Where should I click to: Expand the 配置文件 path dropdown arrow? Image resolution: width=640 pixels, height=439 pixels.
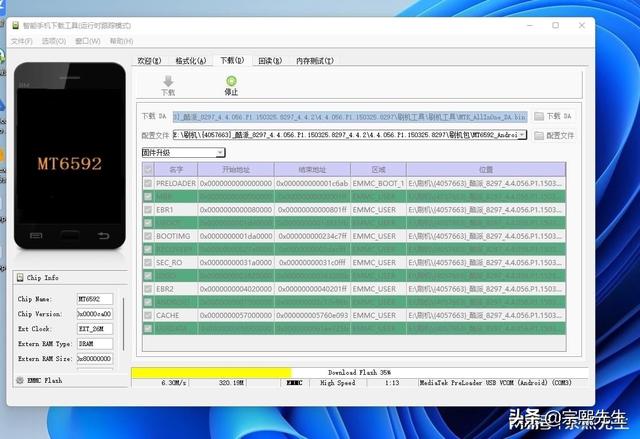522,135
